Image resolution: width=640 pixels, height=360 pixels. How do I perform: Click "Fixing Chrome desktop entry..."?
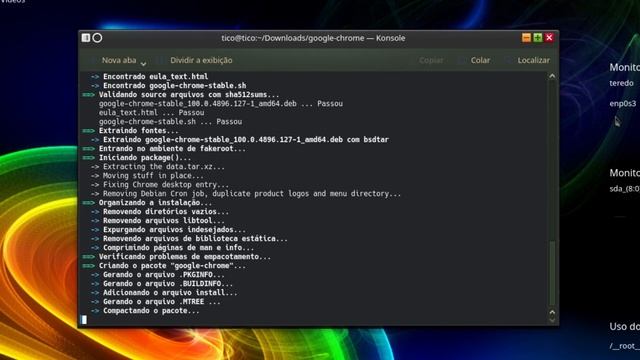coord(166,184)
